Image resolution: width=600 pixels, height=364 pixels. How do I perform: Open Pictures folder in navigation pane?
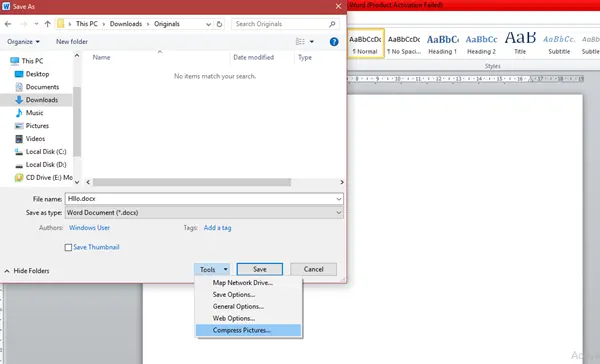[37, 126]
